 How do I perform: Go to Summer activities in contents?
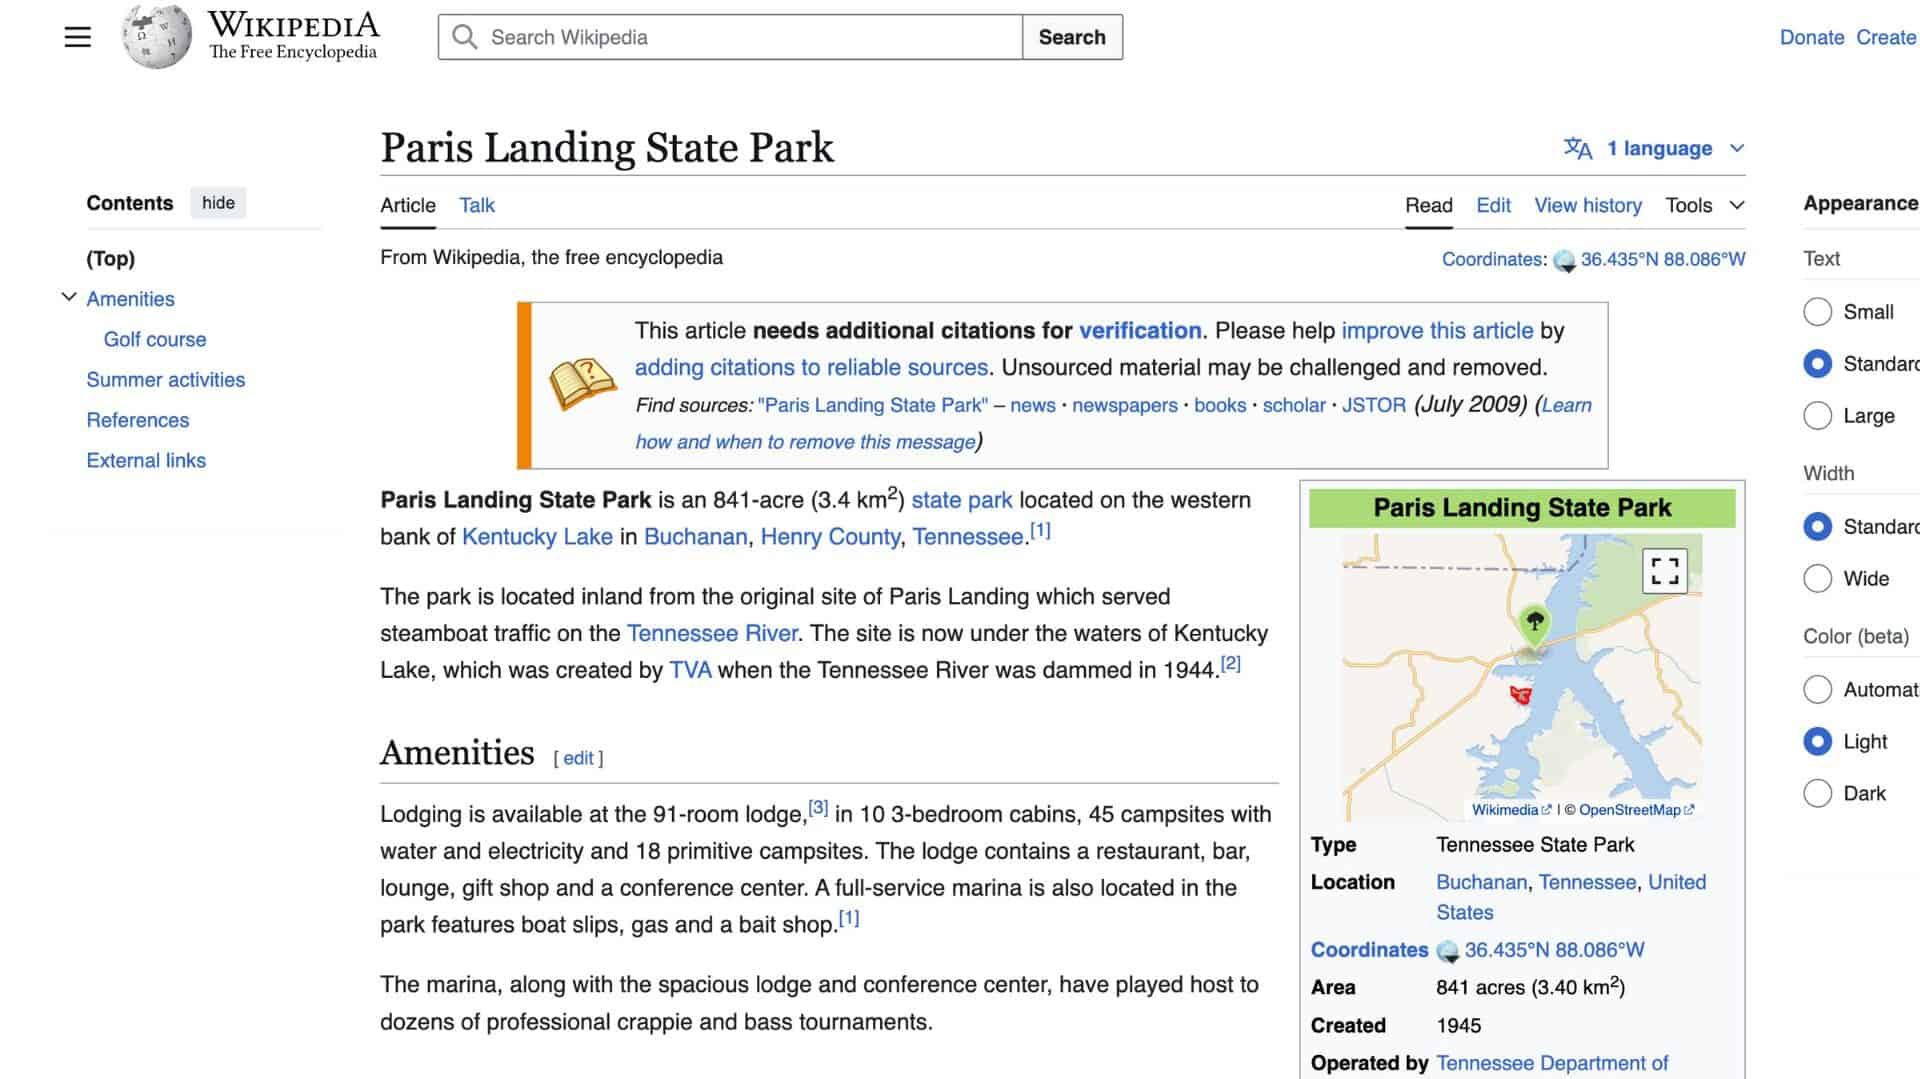[x=166, y=380]
